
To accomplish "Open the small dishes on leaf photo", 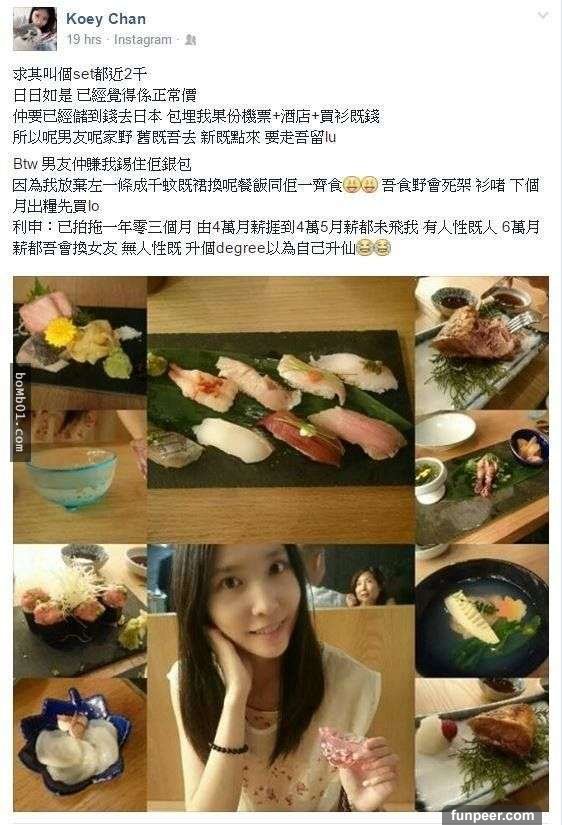I will pyautogui.click(x=481, y=477).
